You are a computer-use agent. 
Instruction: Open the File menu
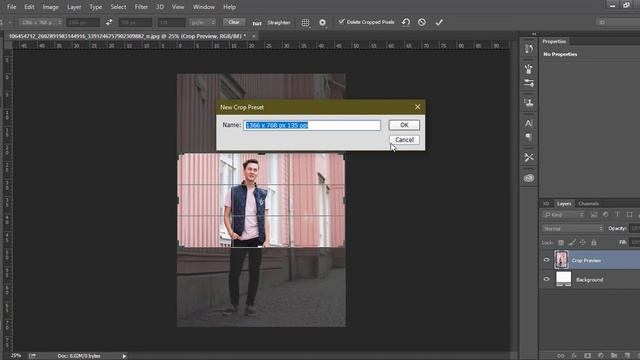[x=11, y=7]
